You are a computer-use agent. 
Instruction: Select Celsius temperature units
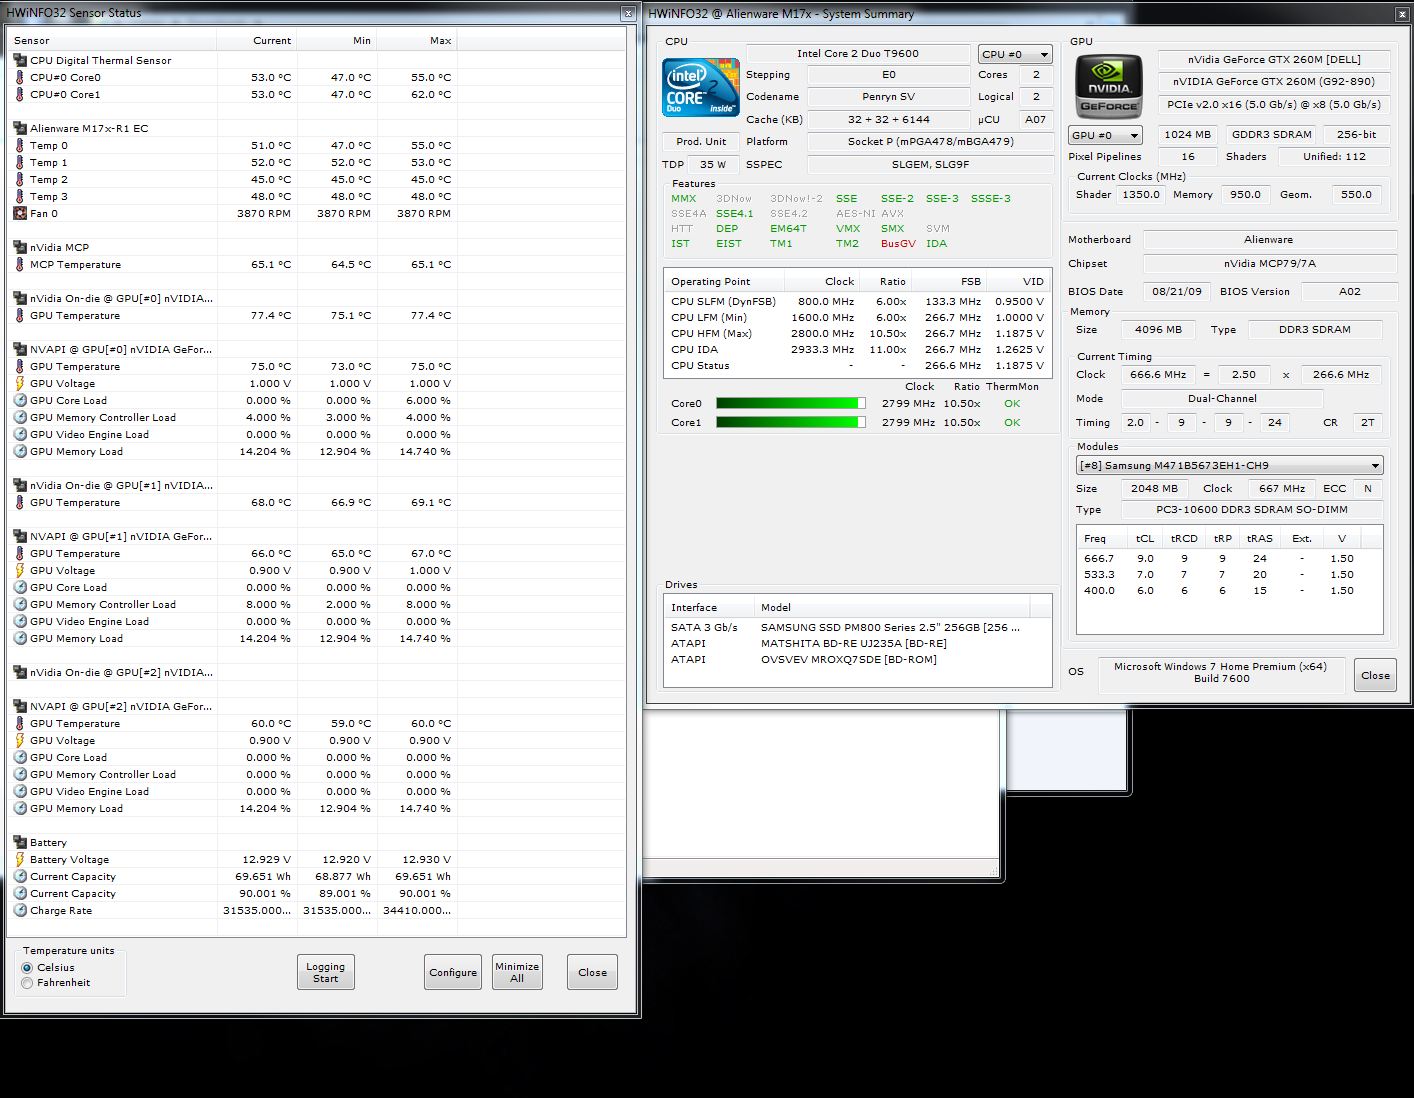click(x=27, y=968)
